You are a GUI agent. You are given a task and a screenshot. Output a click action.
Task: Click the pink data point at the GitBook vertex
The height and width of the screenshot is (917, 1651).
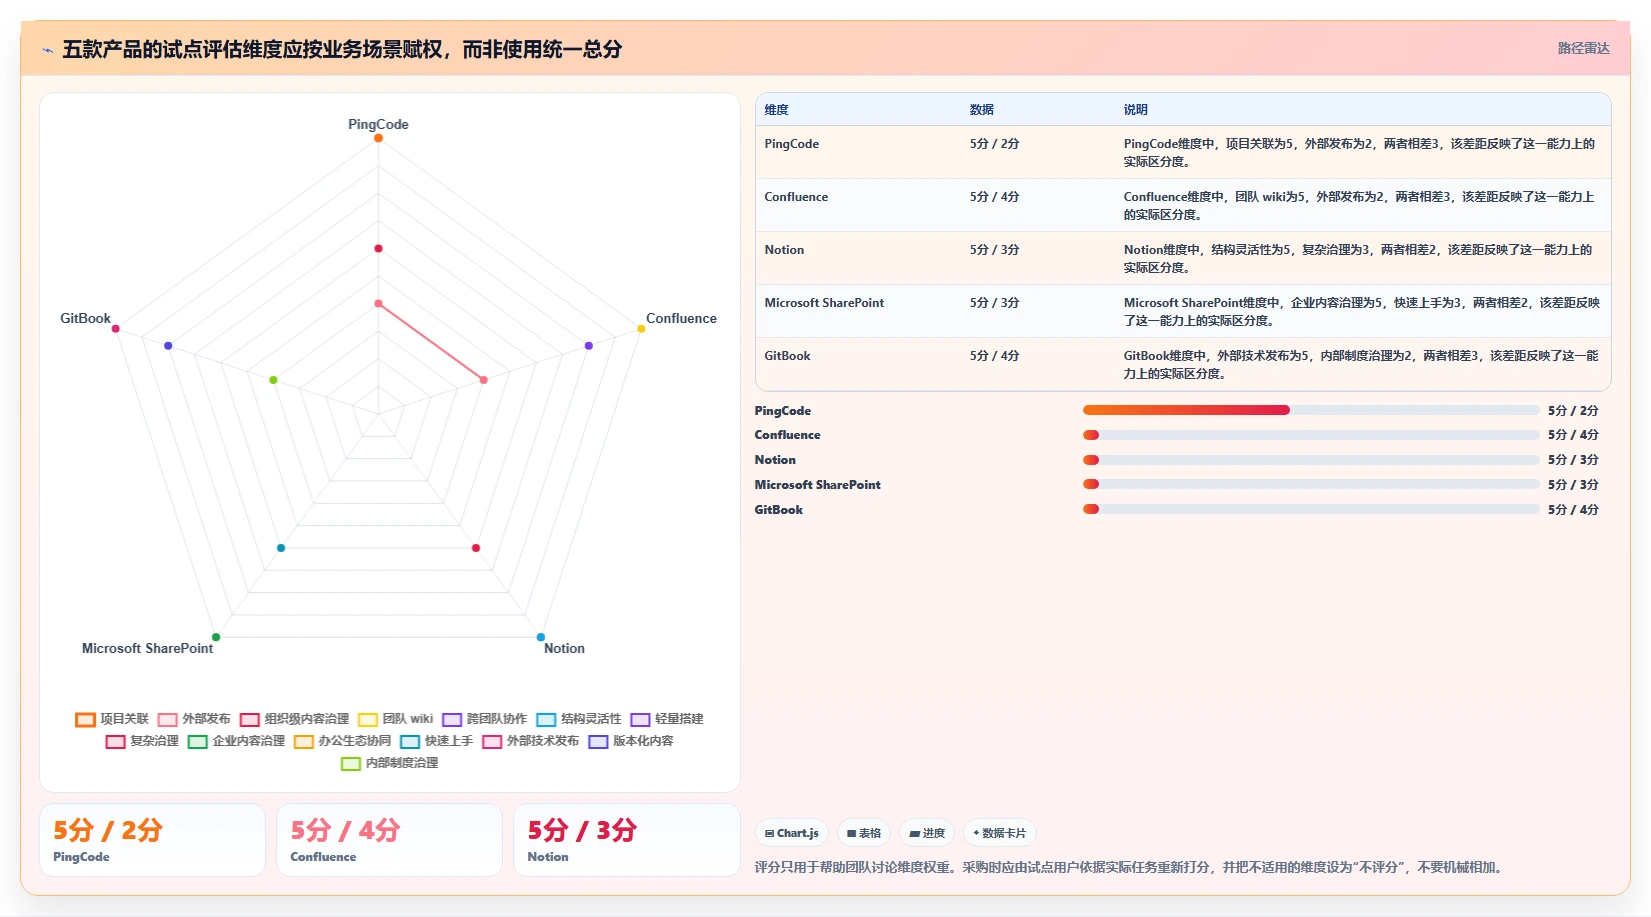116,328
